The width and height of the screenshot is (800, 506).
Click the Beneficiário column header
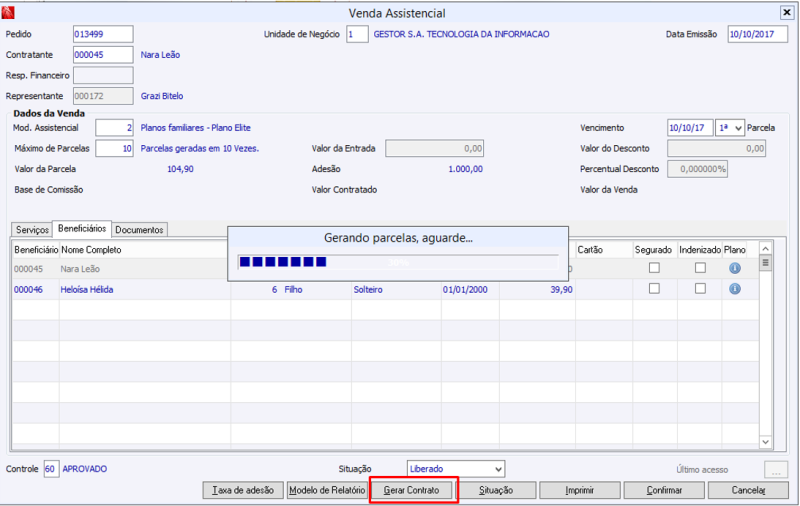click(x=36, y=250)
